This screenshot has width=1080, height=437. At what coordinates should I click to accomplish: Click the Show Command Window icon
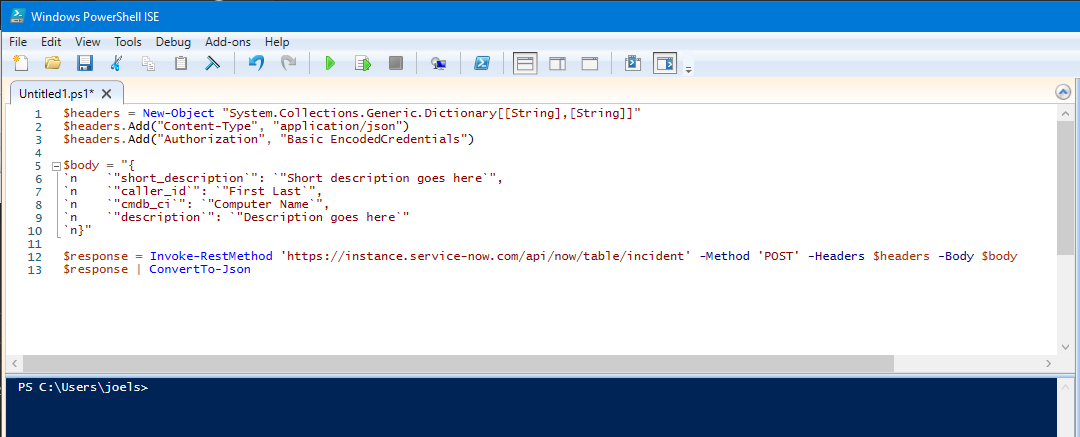pos(632,63)
